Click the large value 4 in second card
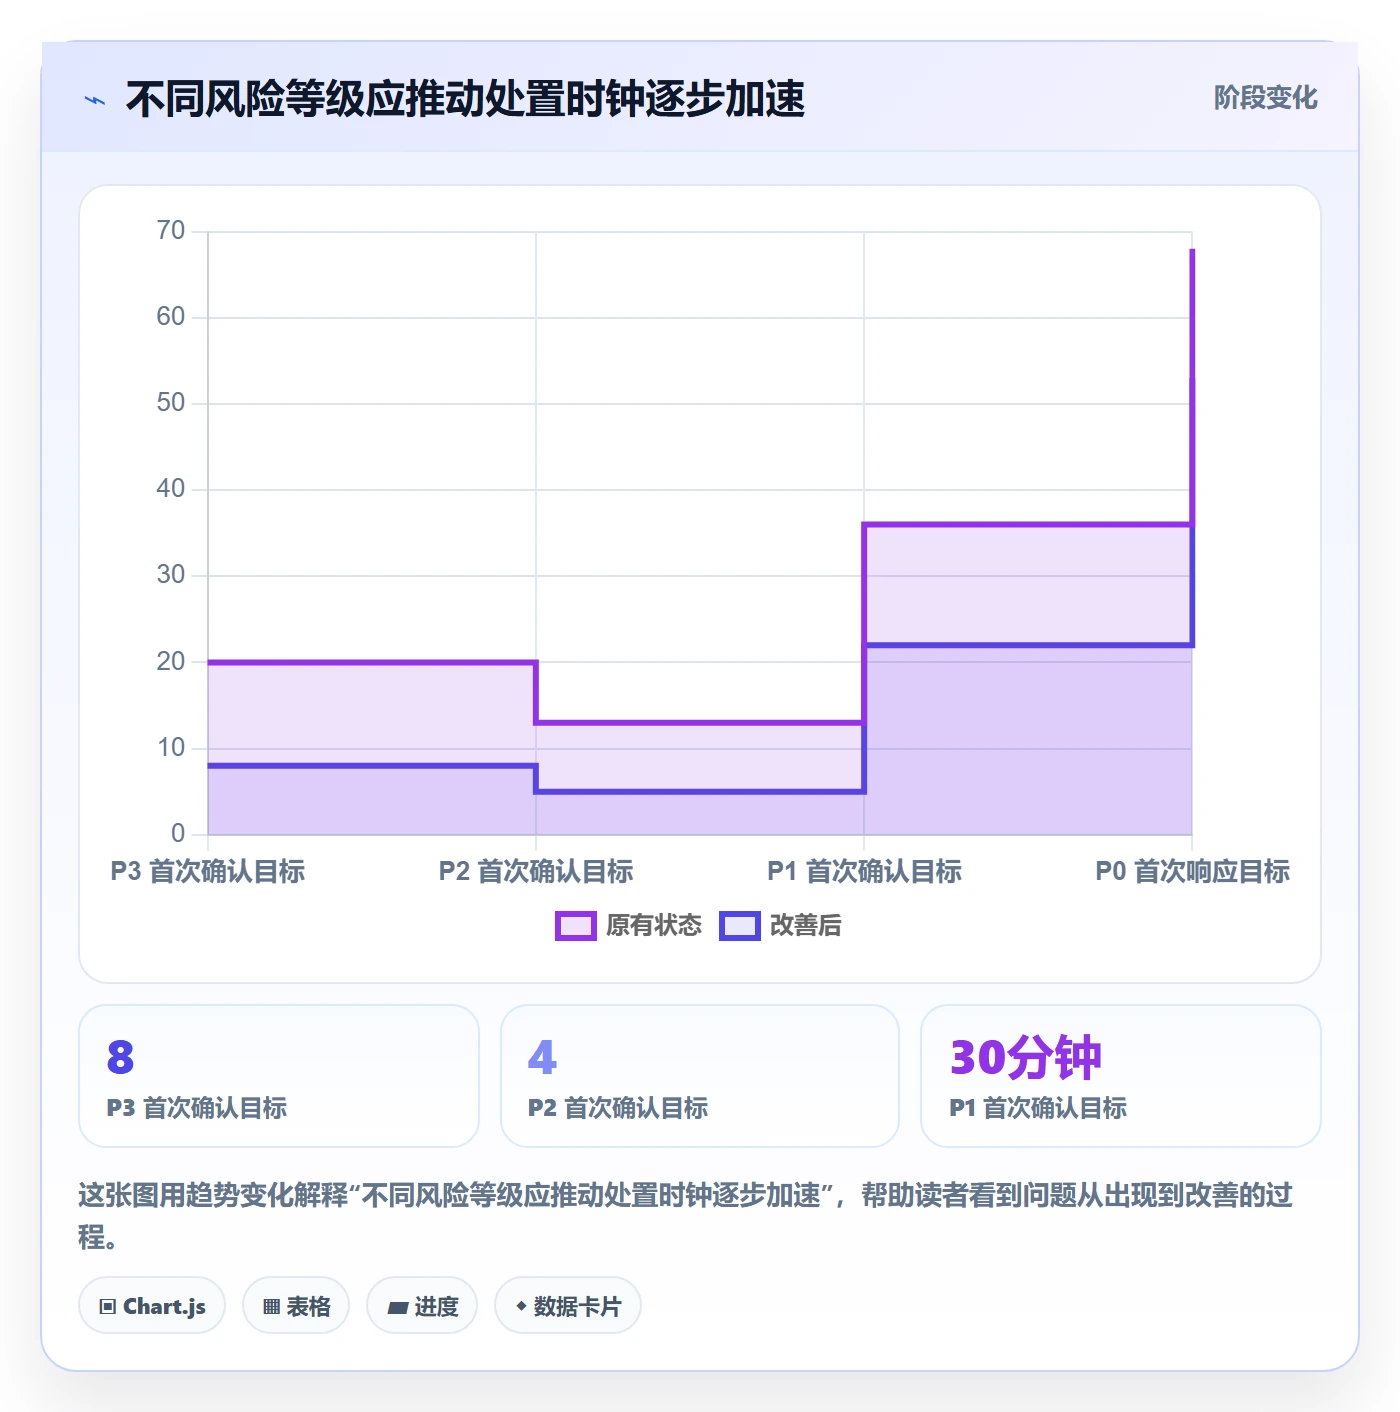1400x1412 pixels. 542,1058
